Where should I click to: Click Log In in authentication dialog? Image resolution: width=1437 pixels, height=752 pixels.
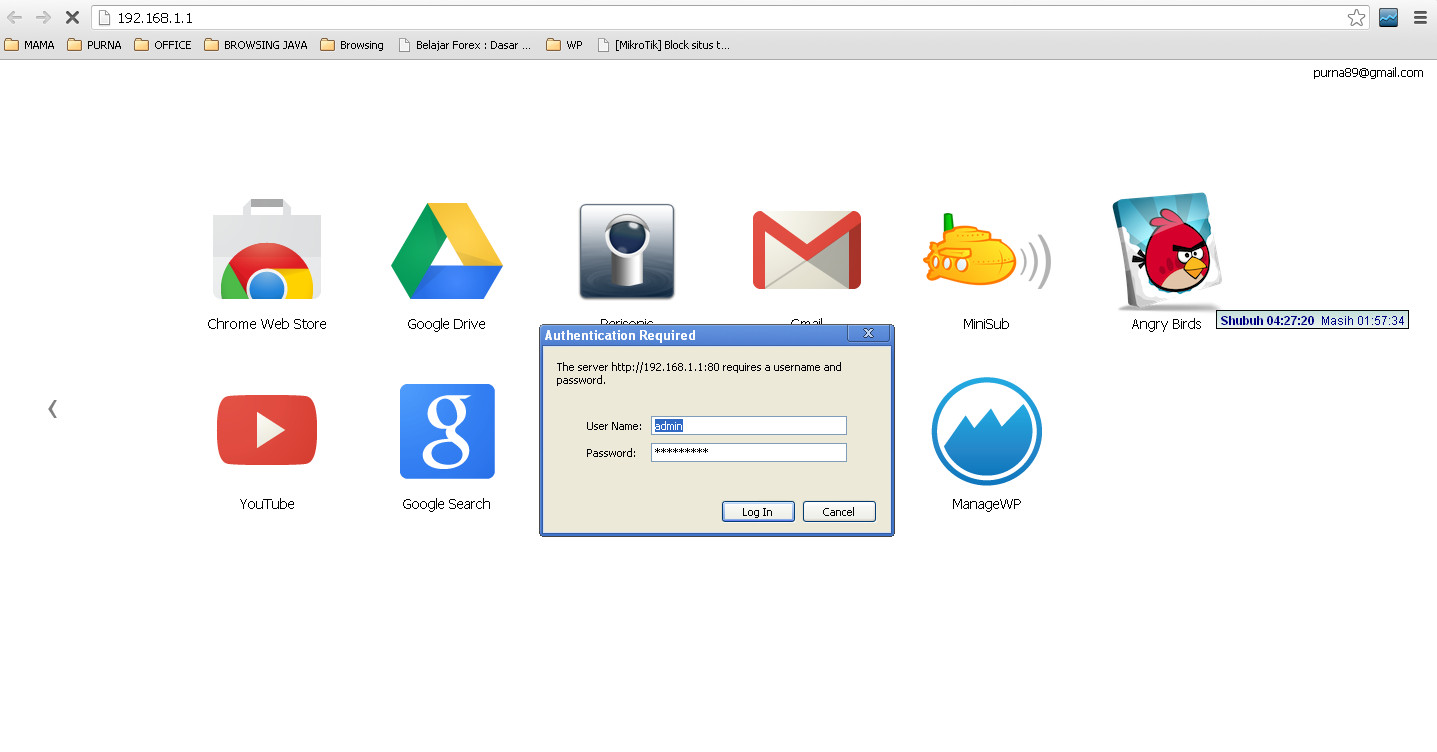758,511
